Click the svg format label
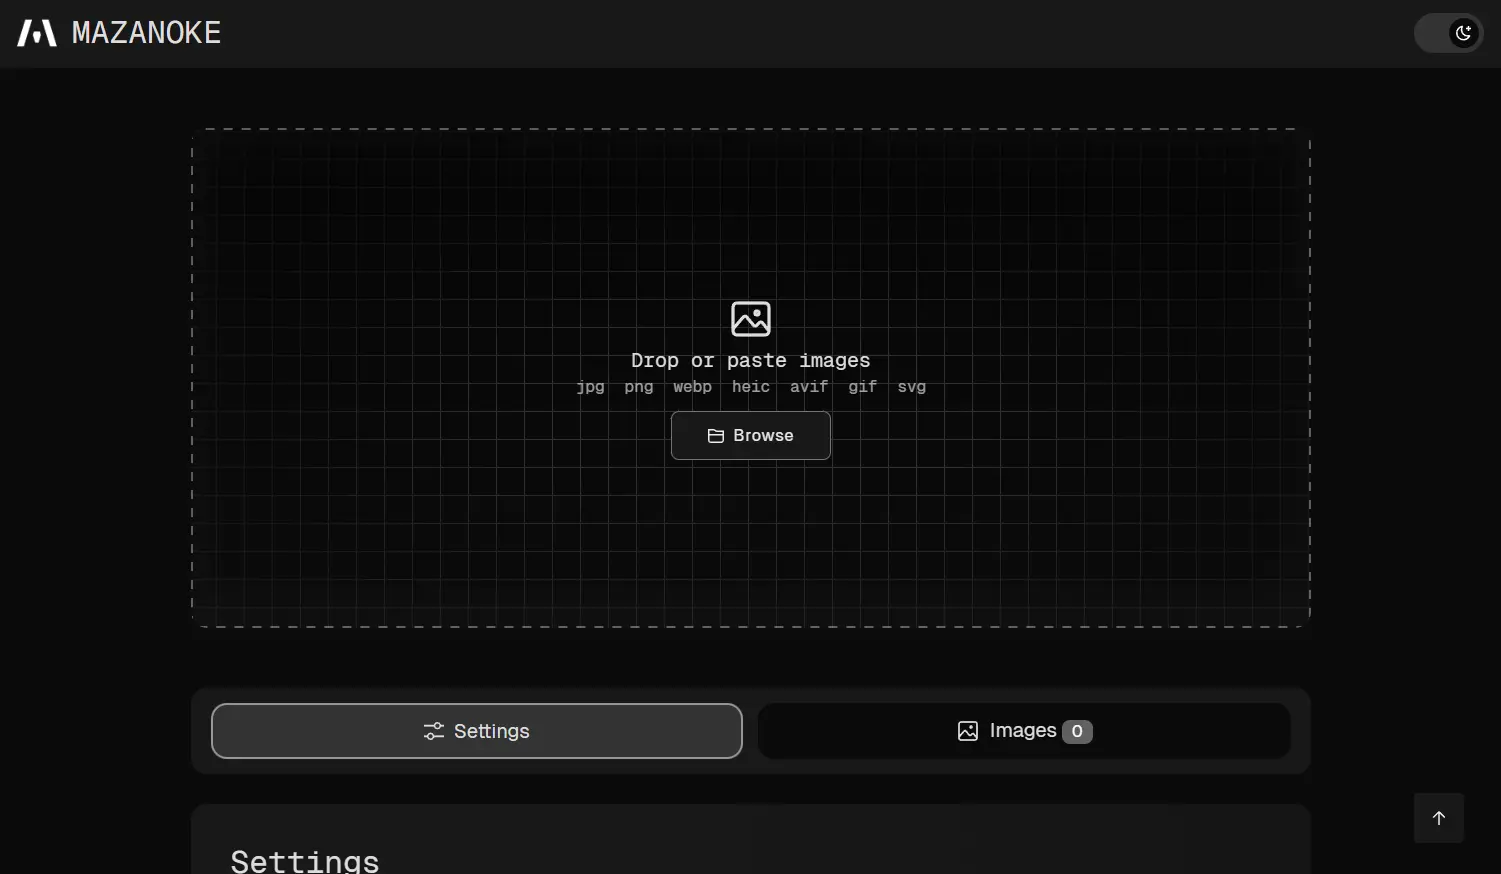Viewport: 1501px width, 874px height. [x=911, y=387]
